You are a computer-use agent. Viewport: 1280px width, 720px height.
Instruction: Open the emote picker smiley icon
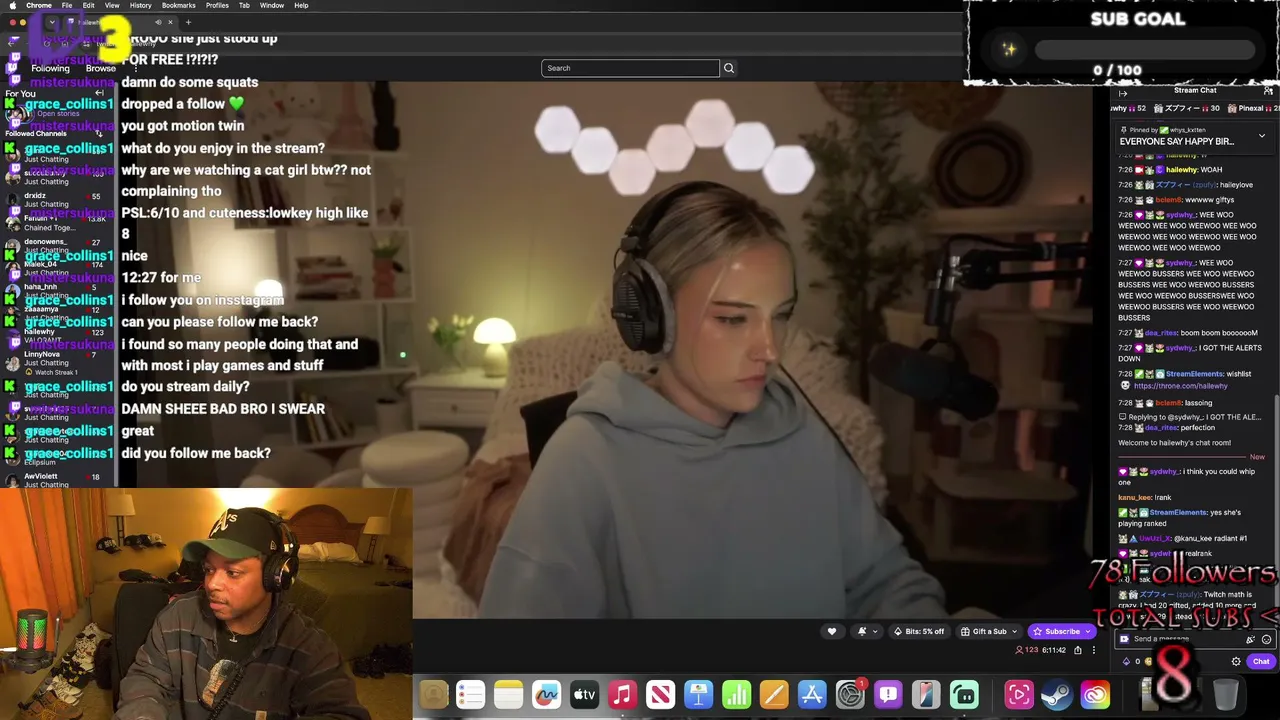click(1266, 639)
